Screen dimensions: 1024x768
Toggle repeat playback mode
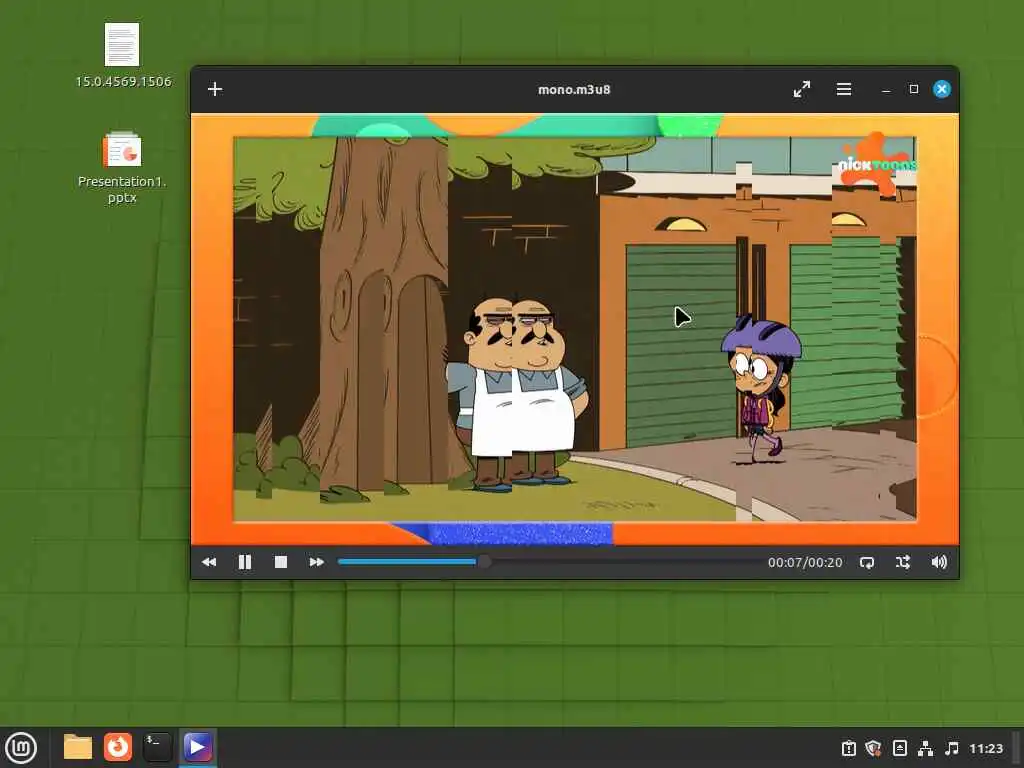point(867,562)
